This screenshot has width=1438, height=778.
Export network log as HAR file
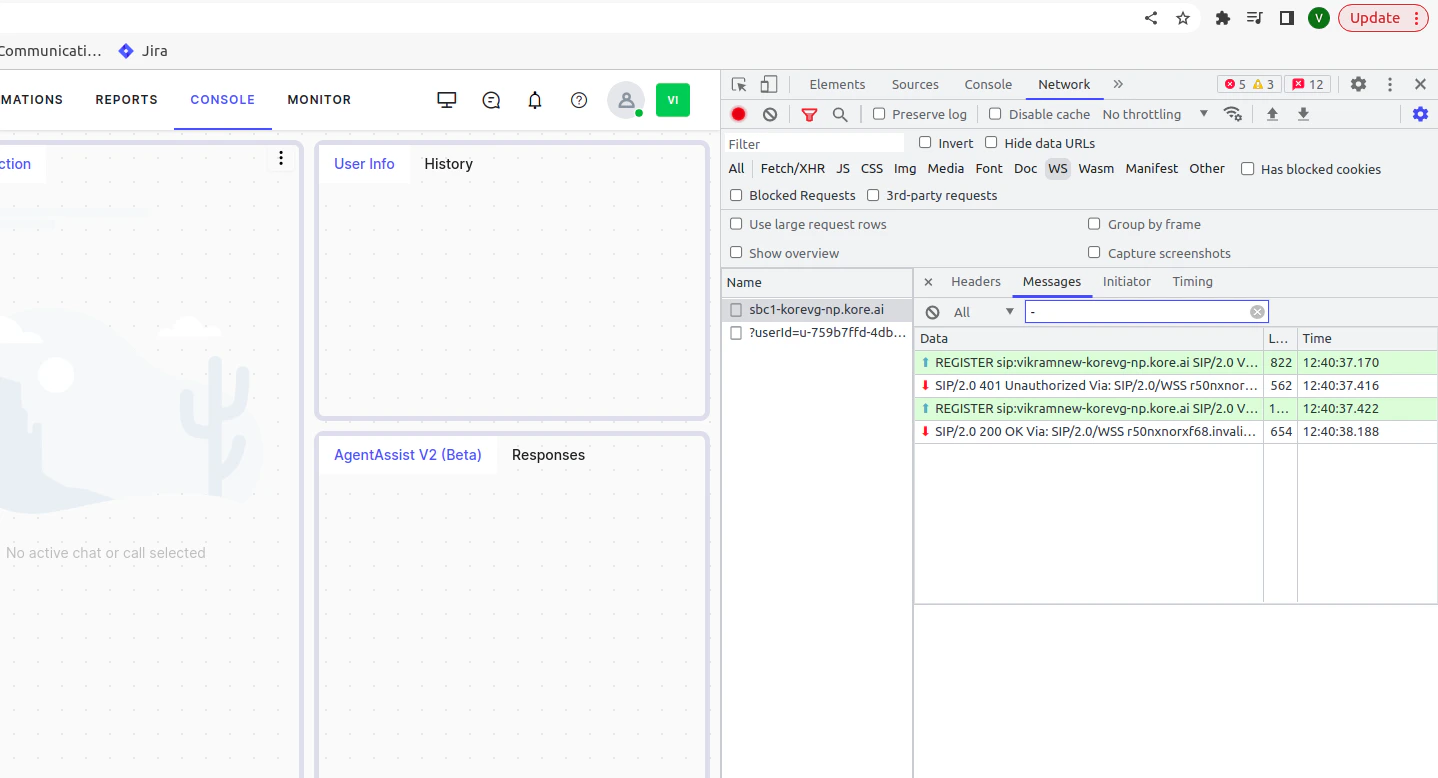(1303, 114)
